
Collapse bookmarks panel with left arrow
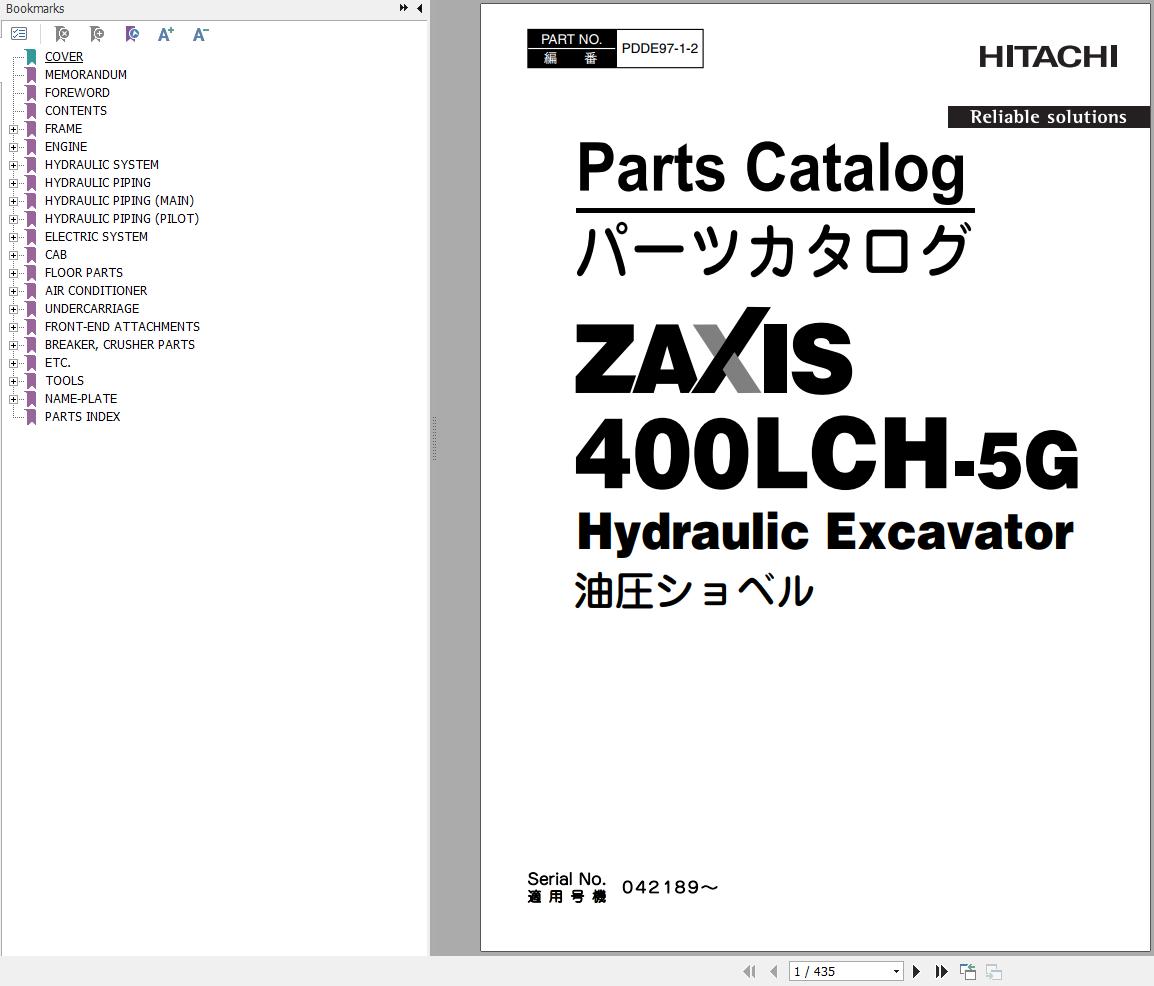point(420,8)
